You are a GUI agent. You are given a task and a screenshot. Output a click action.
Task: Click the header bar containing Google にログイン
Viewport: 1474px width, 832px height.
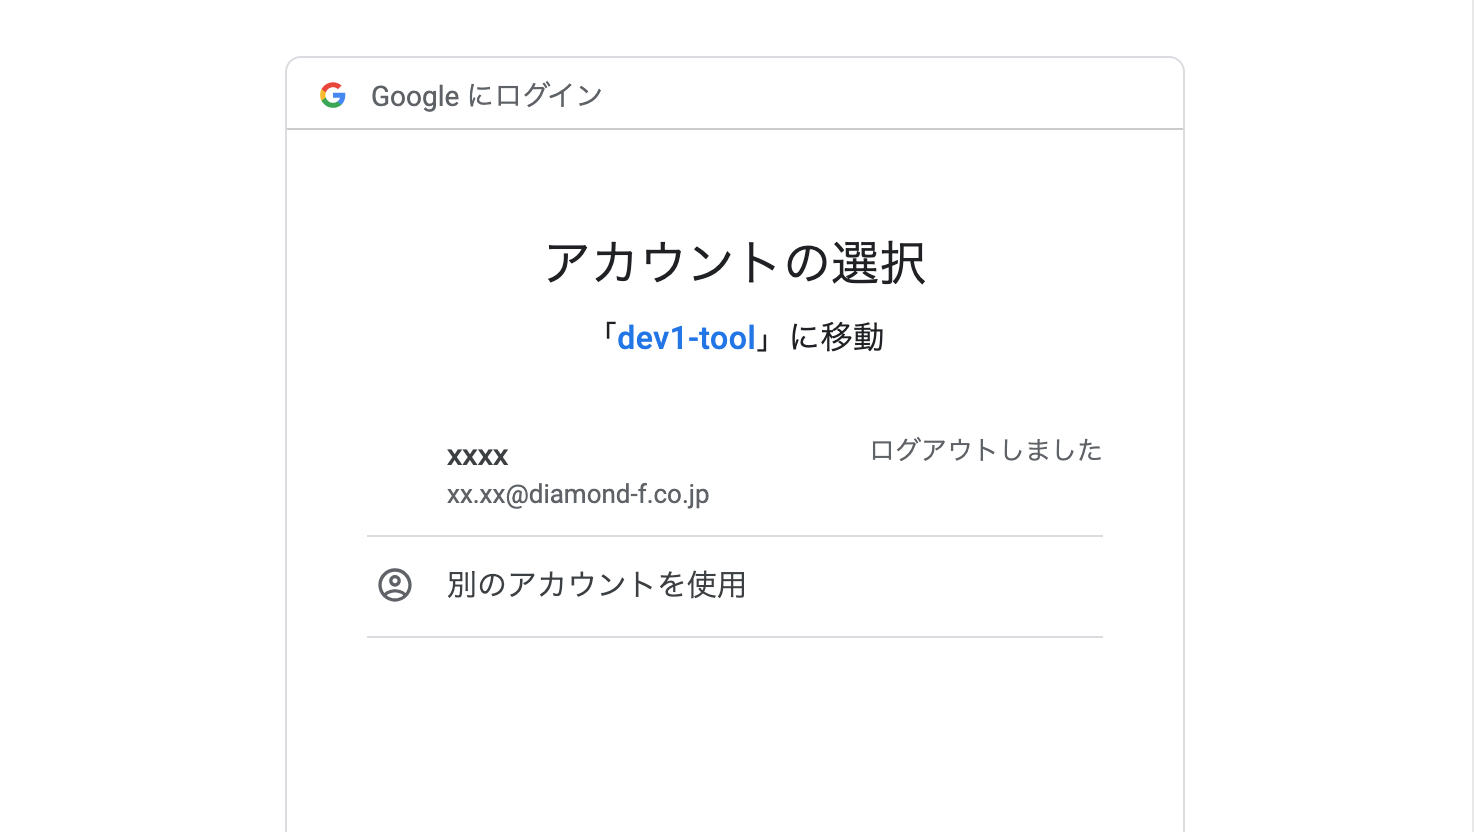[736, 93]
